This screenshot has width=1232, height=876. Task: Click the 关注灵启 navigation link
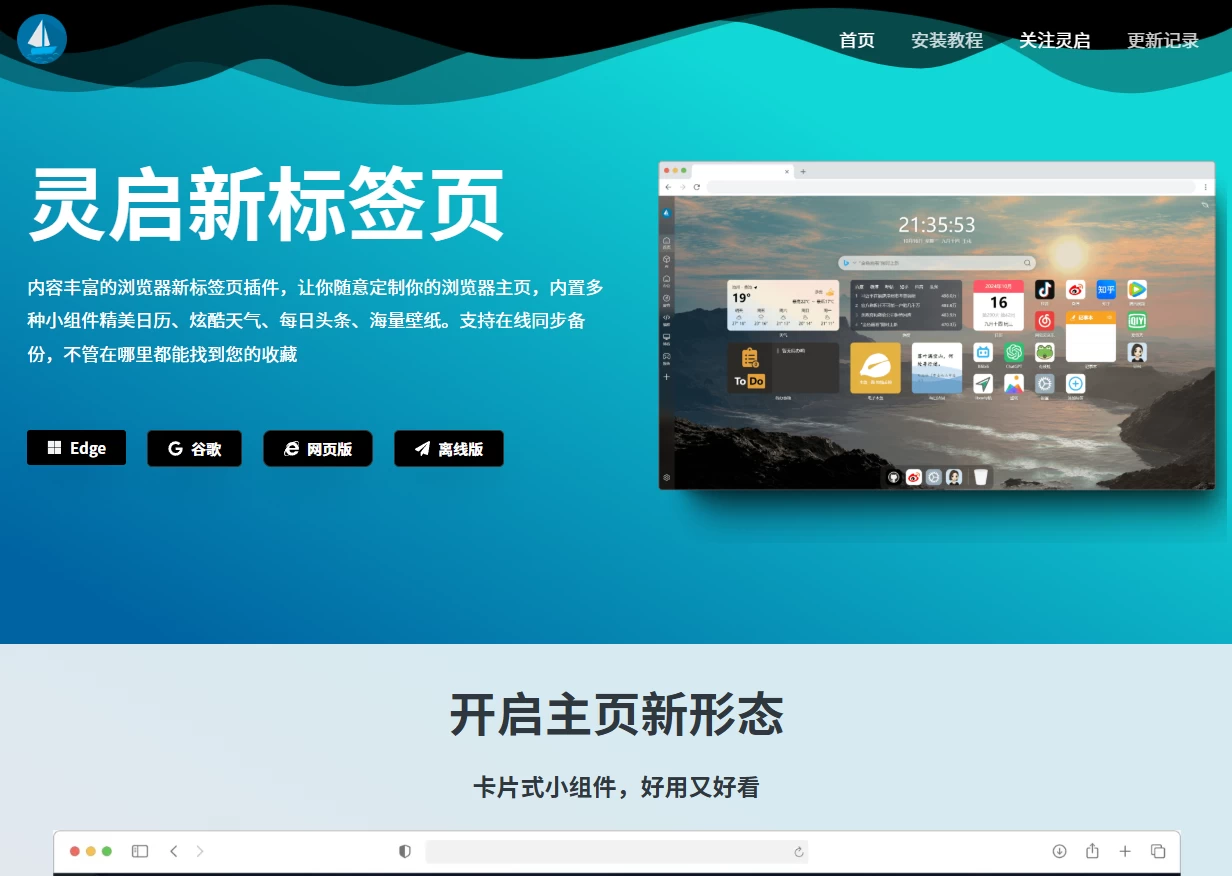(x=1055, y=40)
